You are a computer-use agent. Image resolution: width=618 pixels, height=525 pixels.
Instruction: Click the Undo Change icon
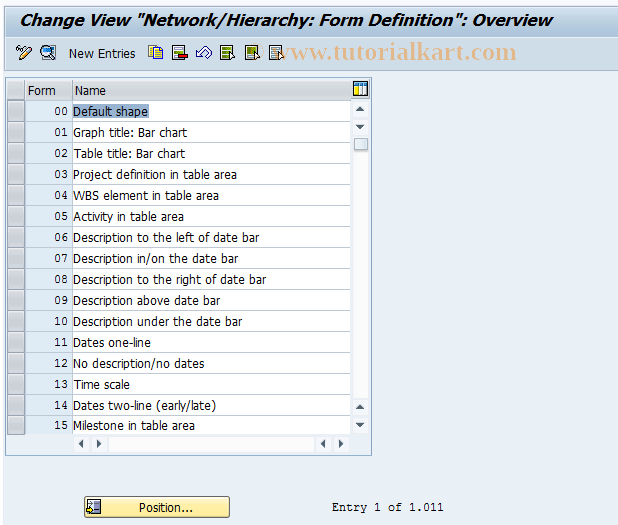(204, 52)
